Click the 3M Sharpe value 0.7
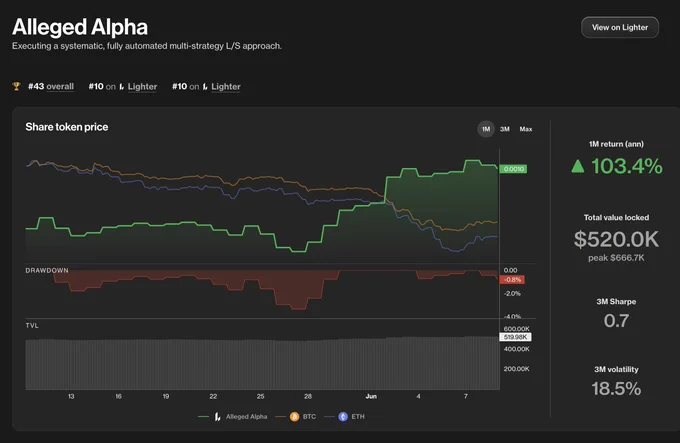 click(x=616, y=321)
